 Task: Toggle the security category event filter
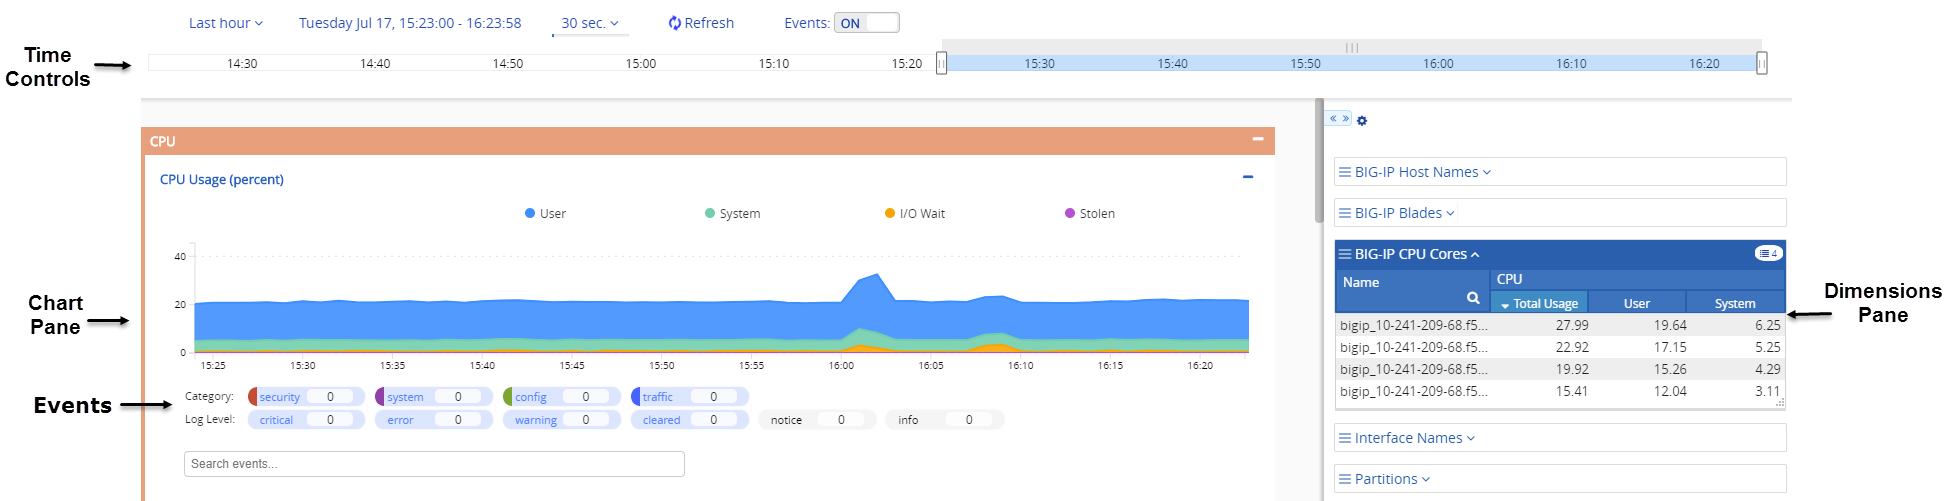[x=306, y=397]
